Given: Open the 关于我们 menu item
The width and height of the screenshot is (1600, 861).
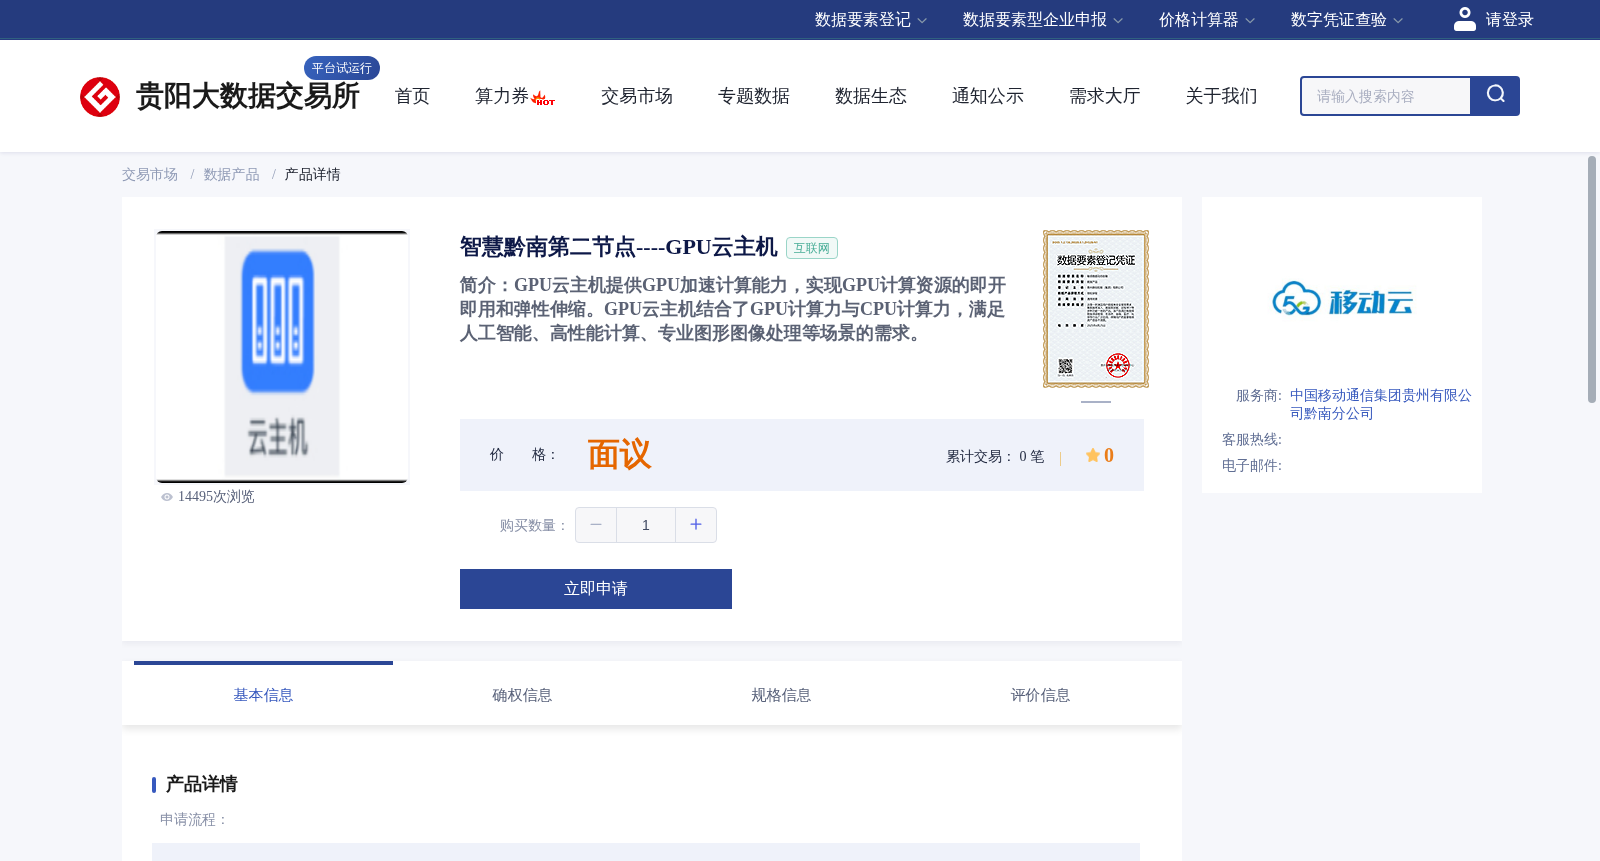Looking at the screenshot, I should tap(1222, 96).
